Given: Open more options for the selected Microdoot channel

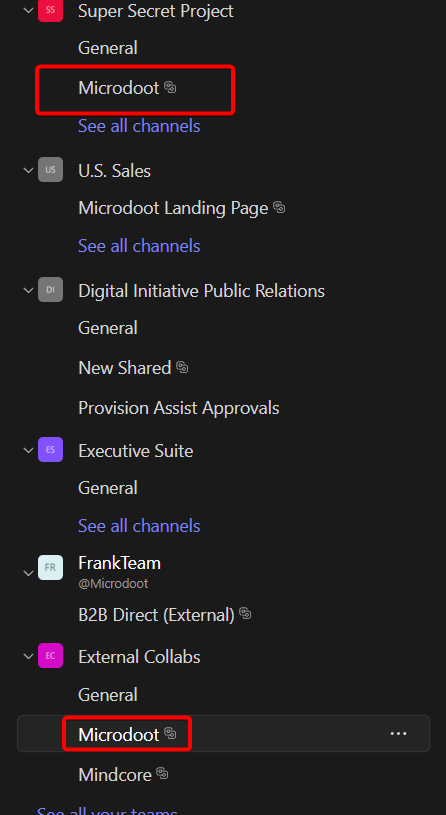Looking at the screenshot, I should coord(398,734).
